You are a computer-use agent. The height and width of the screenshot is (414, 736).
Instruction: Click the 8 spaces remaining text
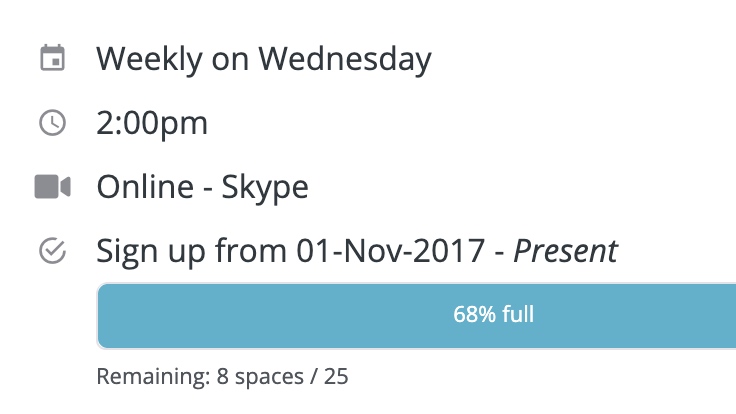coord(260,376)
